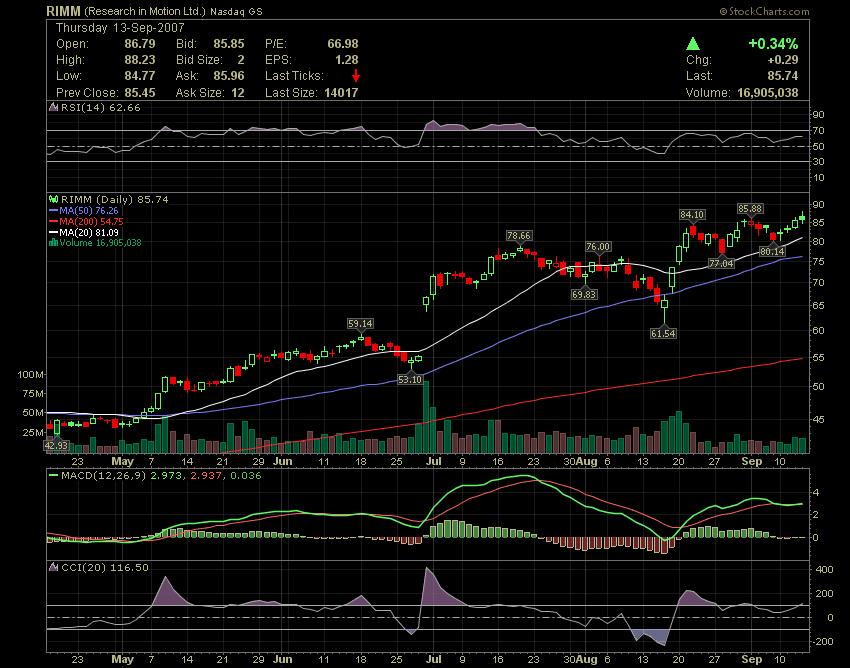Click the Volume value 16,905,038 in header
Image resolution: width=850 pixels, height=668 pixels.
pos(768,93)
